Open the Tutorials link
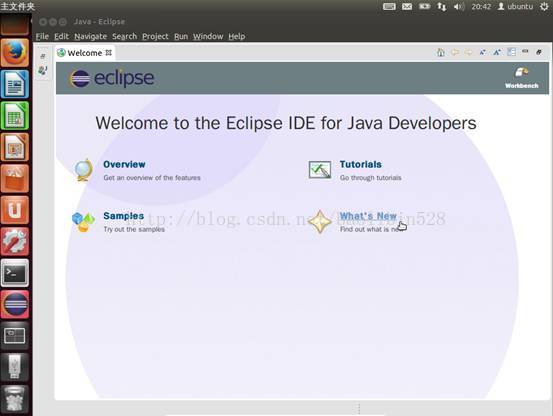Image resolution: width=553 pixels, height=416 pixels. click(x=360, y=164)
